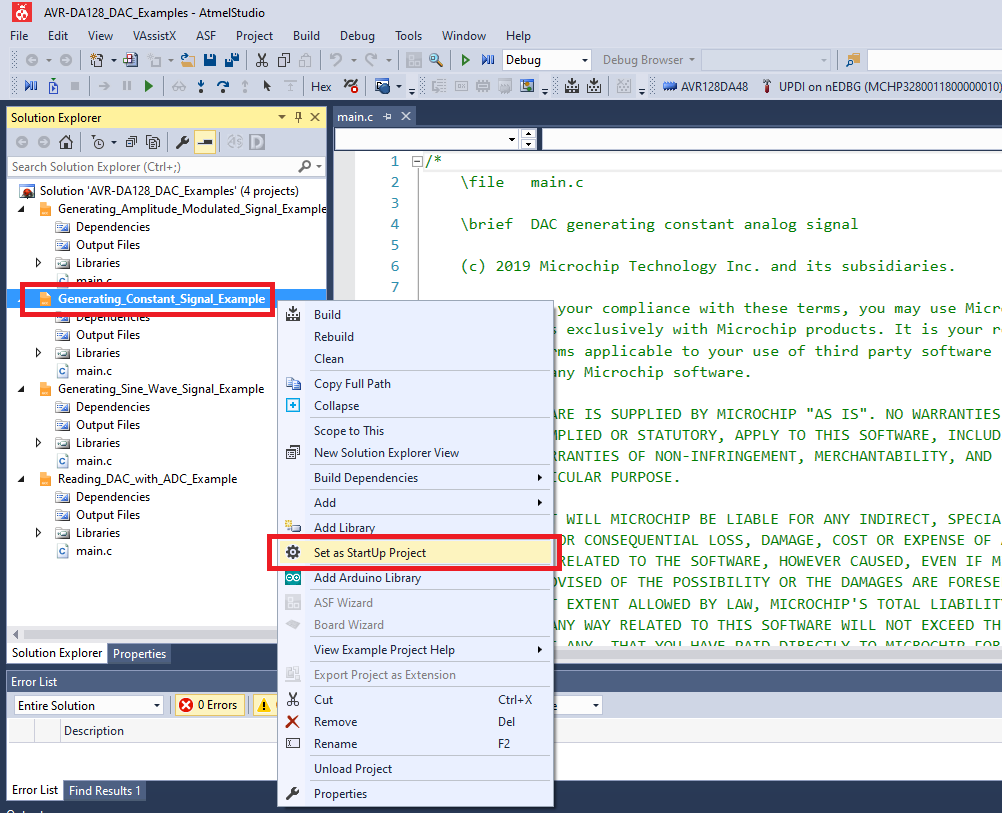Open the New Project icon dropdown arrow

point(114,61)
